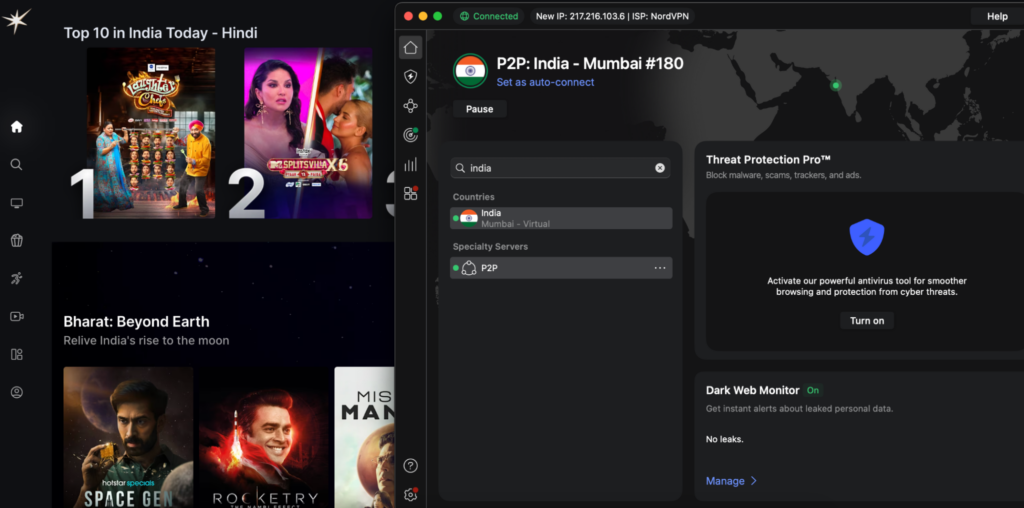Click the Dark Web Monitor heading

[x=752, y=390]
